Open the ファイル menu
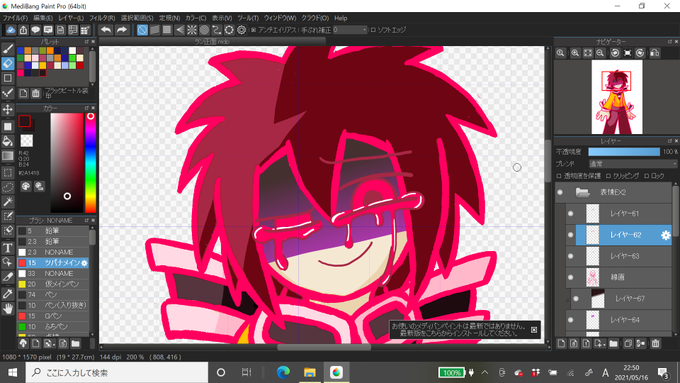Viewport: 680px width, 383px height. tap(15, 18)
